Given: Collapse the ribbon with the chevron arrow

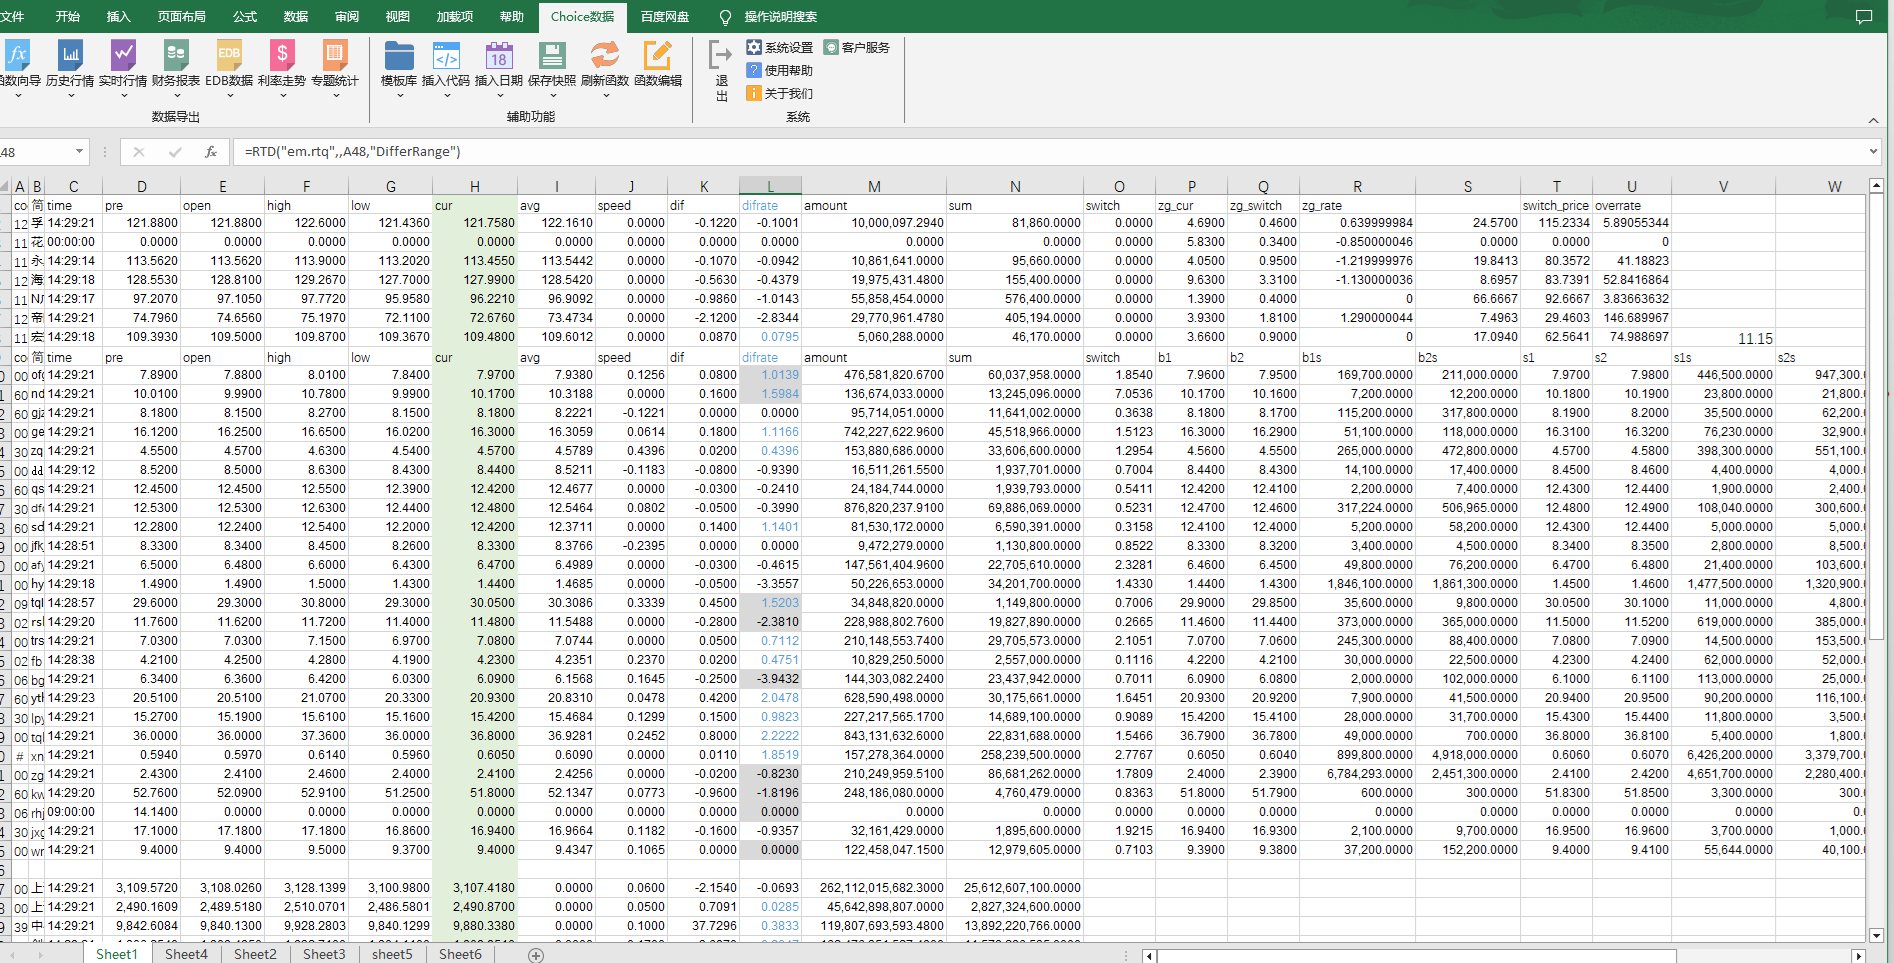Looking at the screenshot, I should click(1872, 120).
